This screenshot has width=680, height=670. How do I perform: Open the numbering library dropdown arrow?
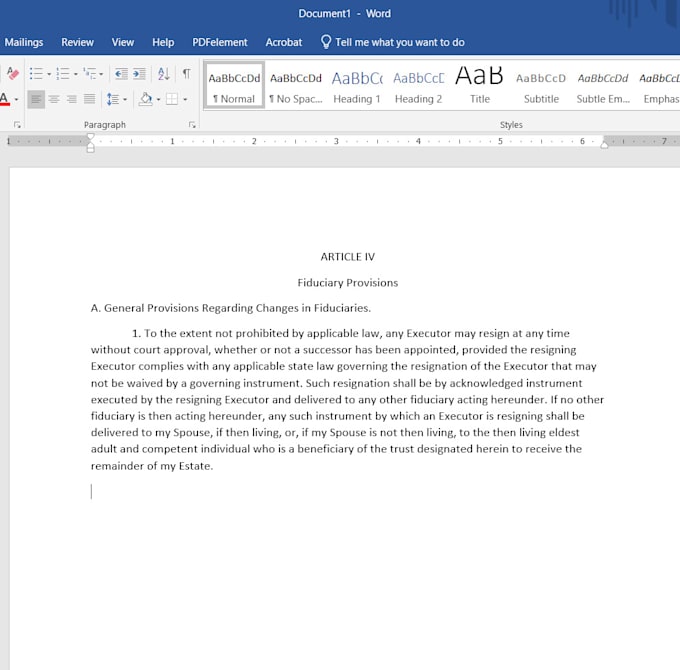(x=76, y=74)
